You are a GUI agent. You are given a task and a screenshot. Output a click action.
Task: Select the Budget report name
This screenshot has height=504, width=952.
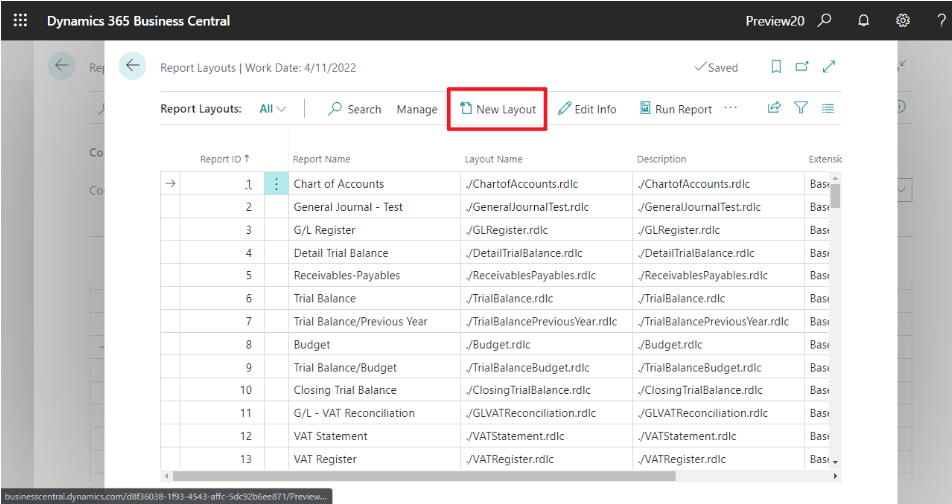312,344
